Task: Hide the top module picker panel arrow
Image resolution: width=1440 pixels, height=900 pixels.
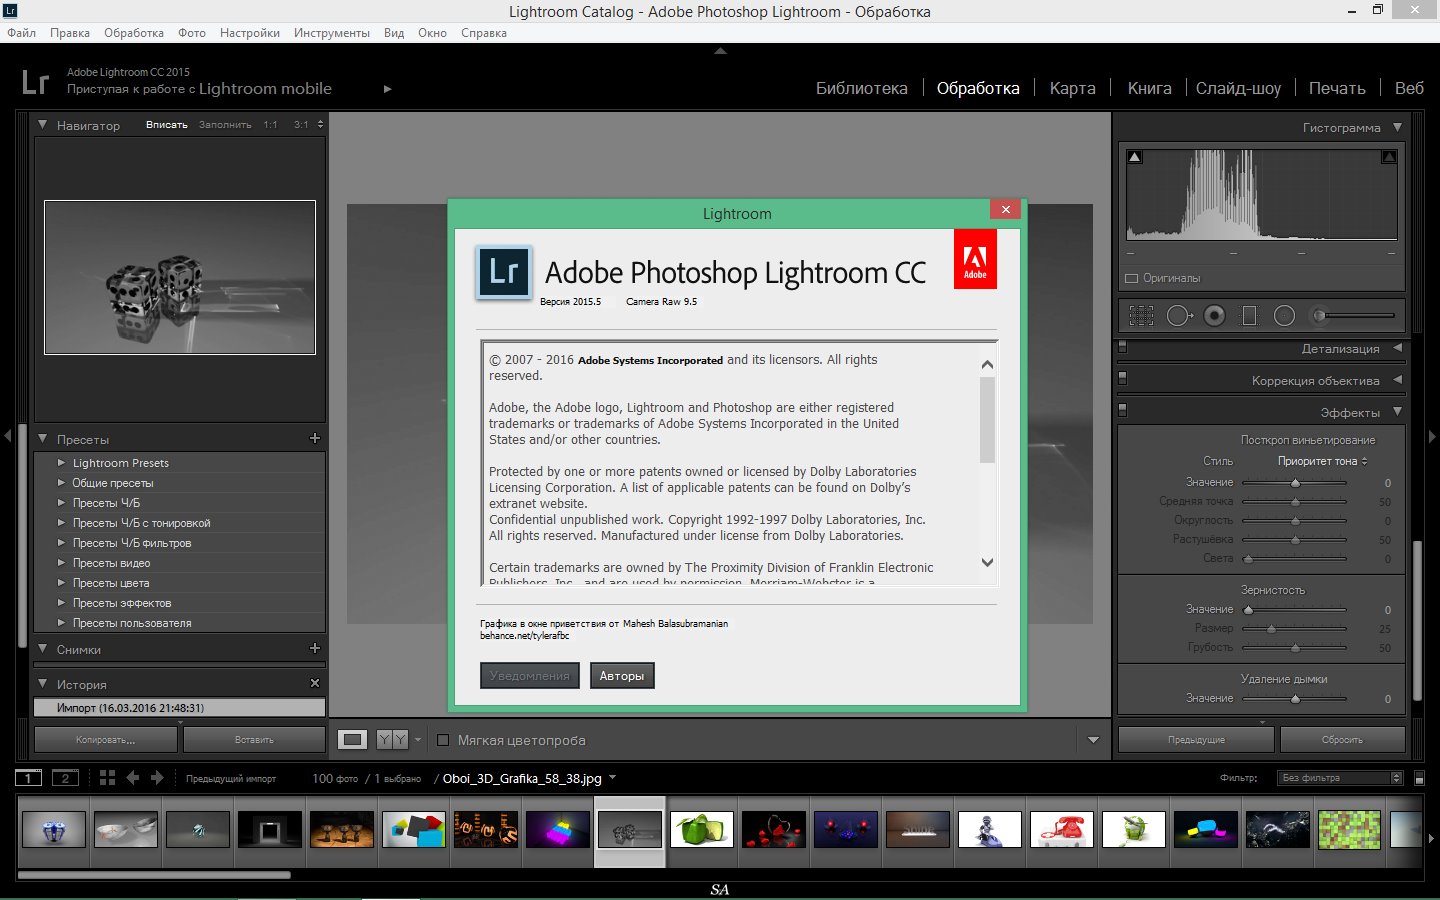Action: 720,50
